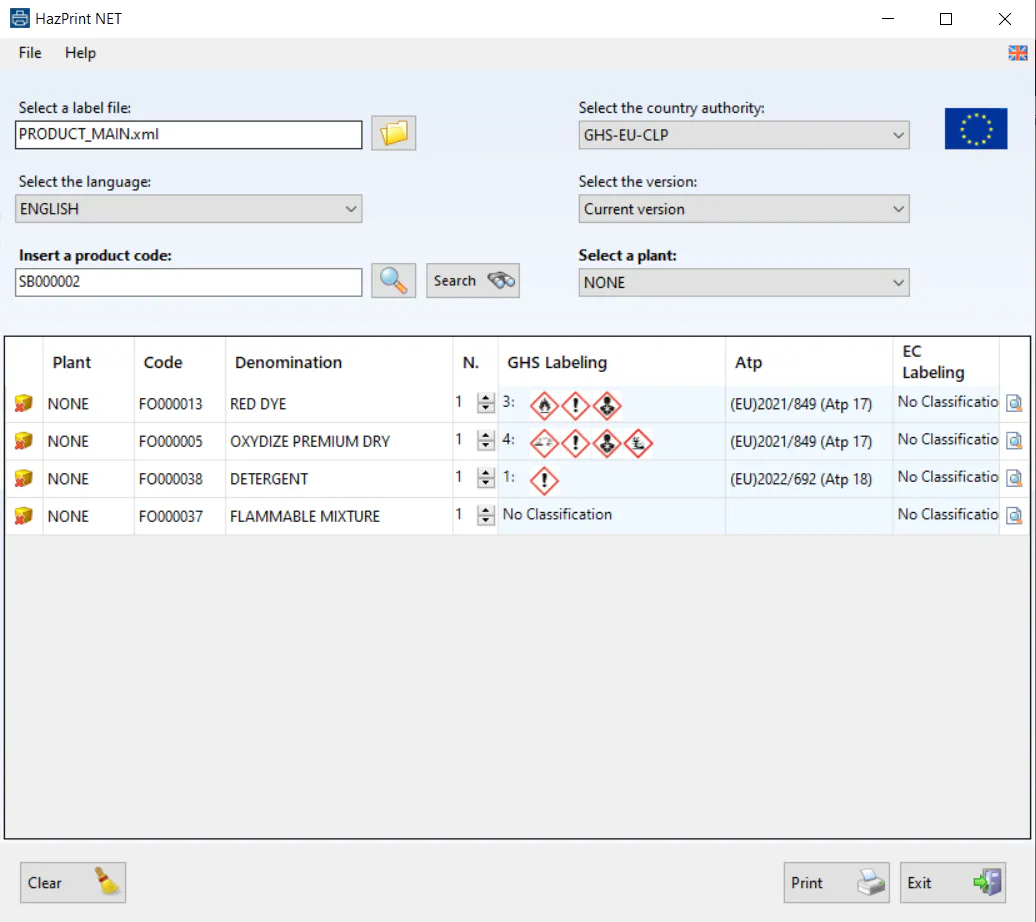Click the HazPrint NET app icon in the title bar
Screen dimensions: 1036x922
[x=20, y=19]
